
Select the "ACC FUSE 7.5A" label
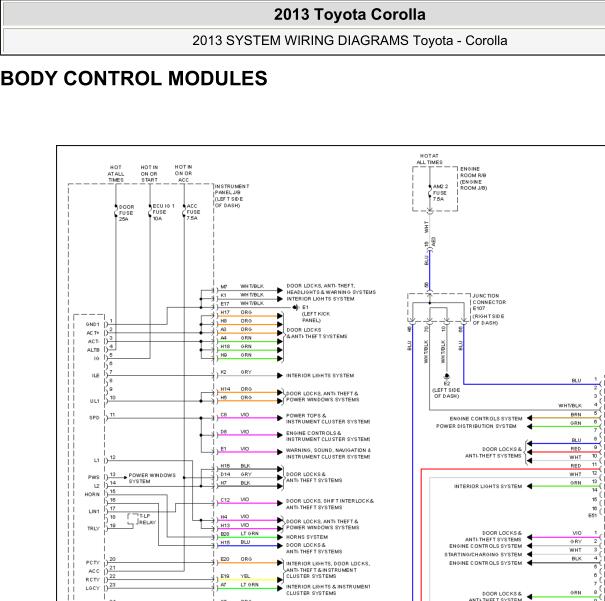pos(193,212)
